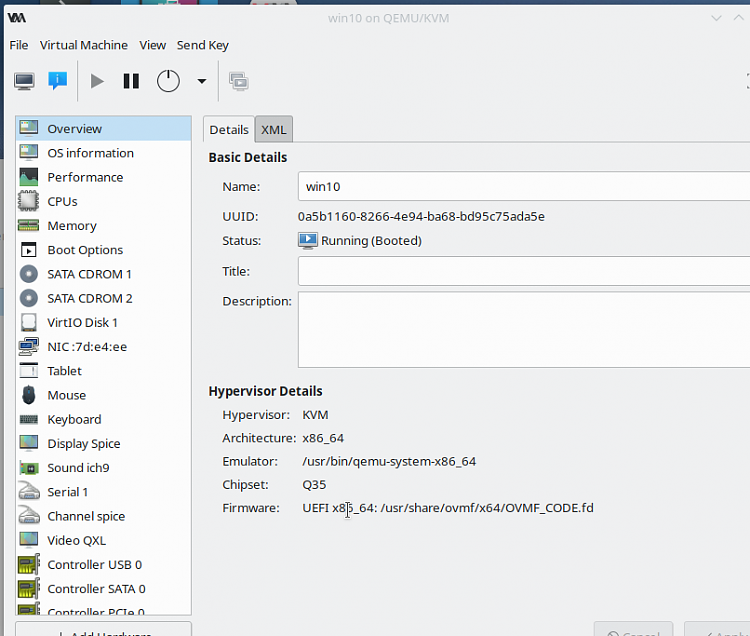The height and width of the screenshot is (636, 750).
Task: Switch to the XML tab
Action: click(x=274, y=130)
